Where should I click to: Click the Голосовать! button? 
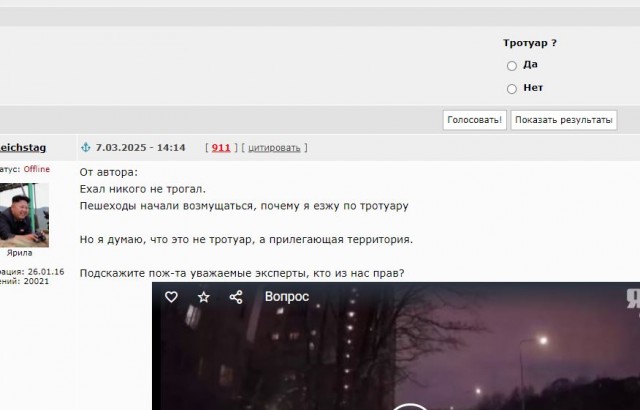tap(474, 120)
